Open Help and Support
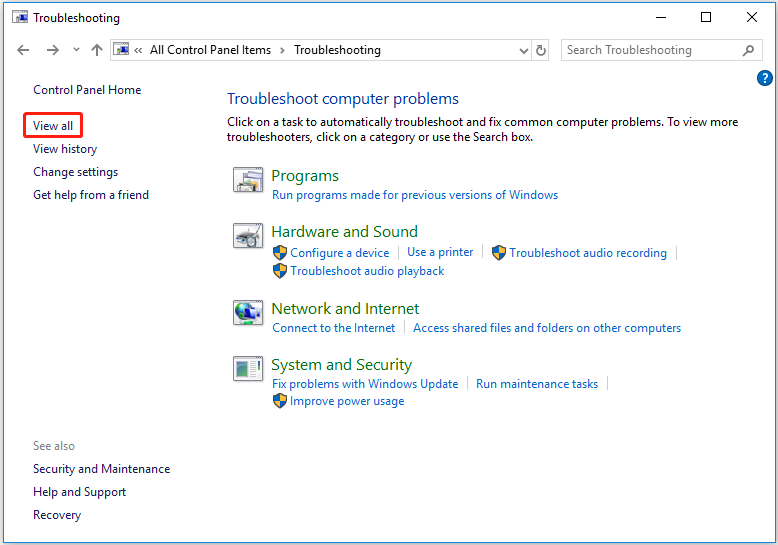Screen dimensions: 778x545 79,492
